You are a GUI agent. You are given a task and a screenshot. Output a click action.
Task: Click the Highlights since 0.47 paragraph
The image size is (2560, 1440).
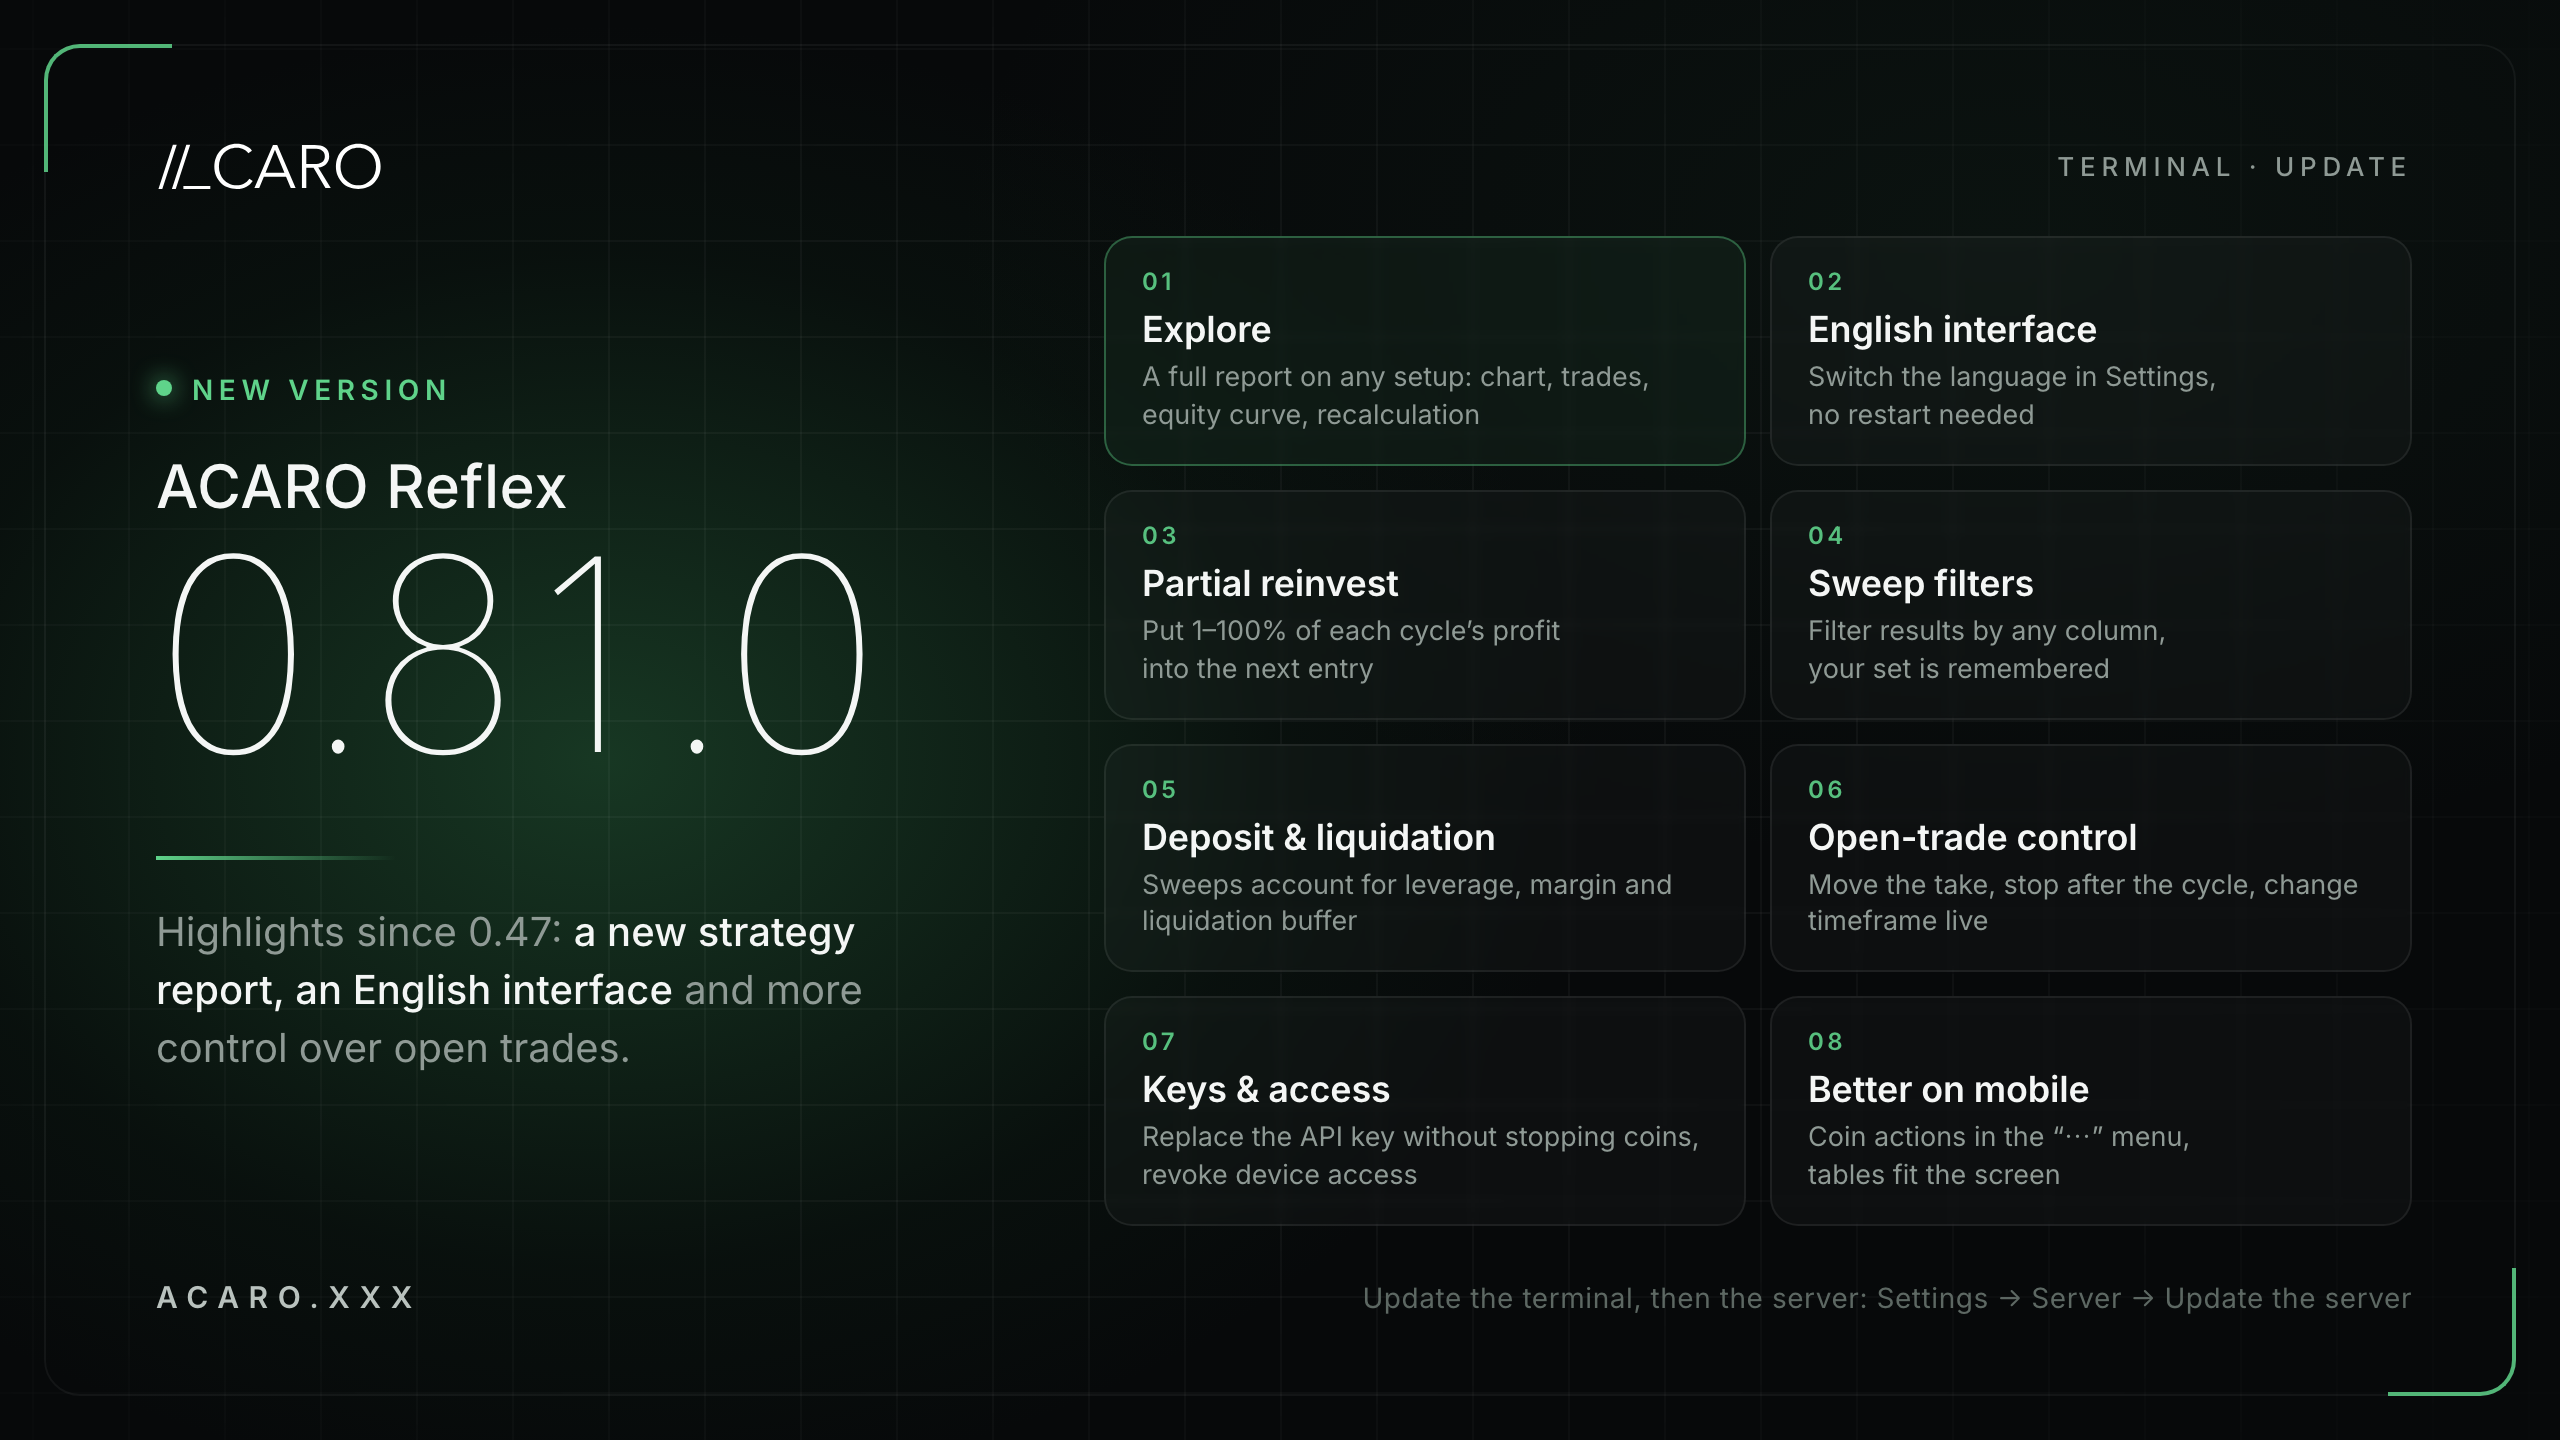pos(509,990)
